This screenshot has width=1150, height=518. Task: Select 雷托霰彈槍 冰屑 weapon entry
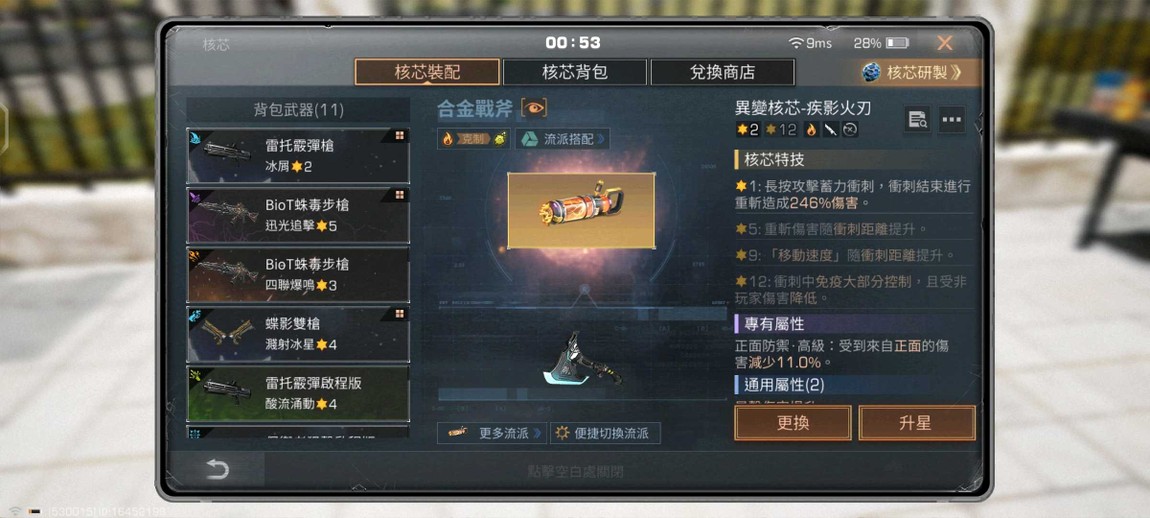tap(299, 156)
